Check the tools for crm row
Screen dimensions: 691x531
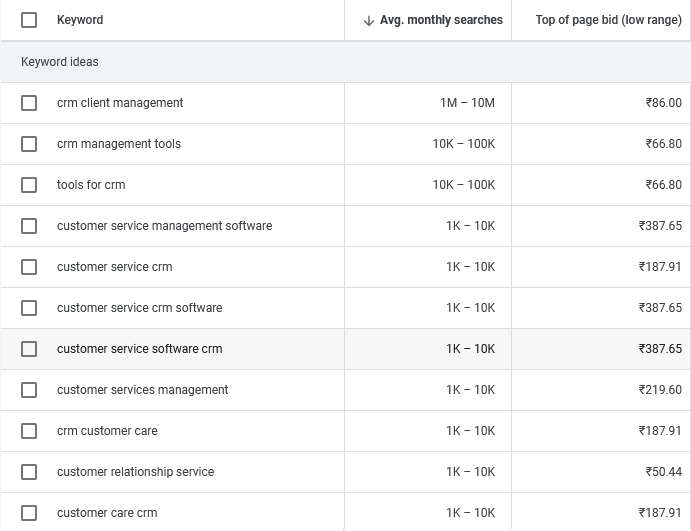29,185
